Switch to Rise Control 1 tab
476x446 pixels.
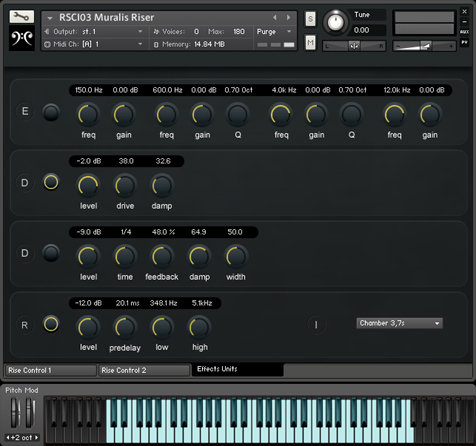(x=51, y=370)
